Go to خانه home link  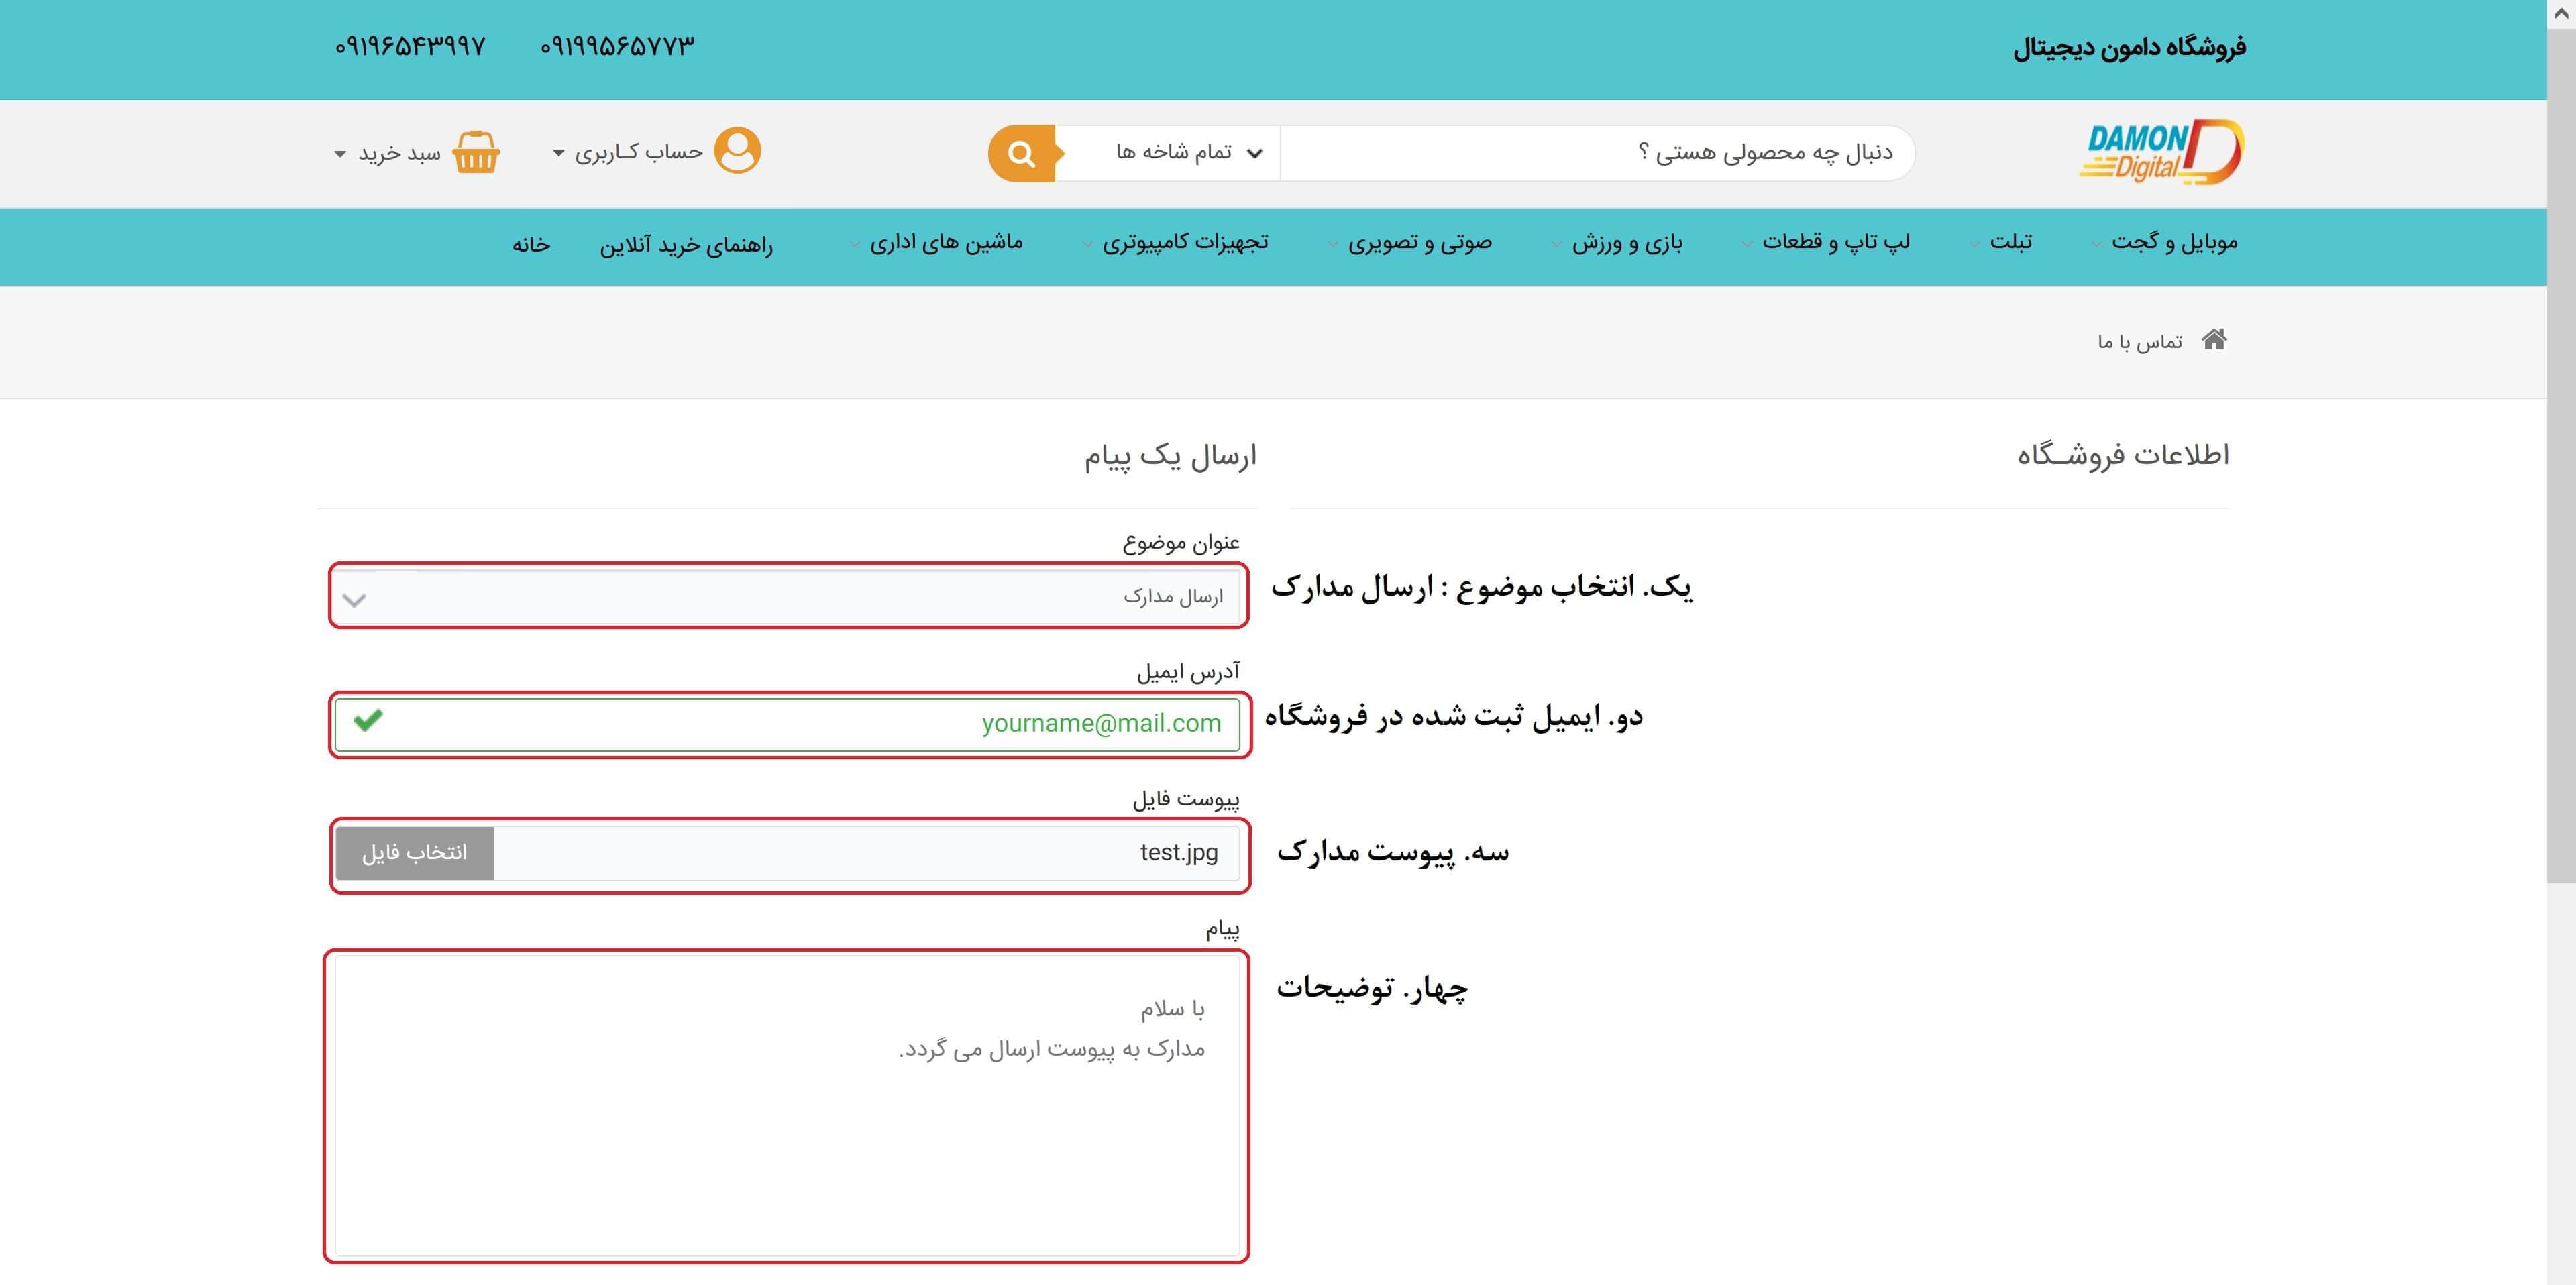(x=531, y=245)
